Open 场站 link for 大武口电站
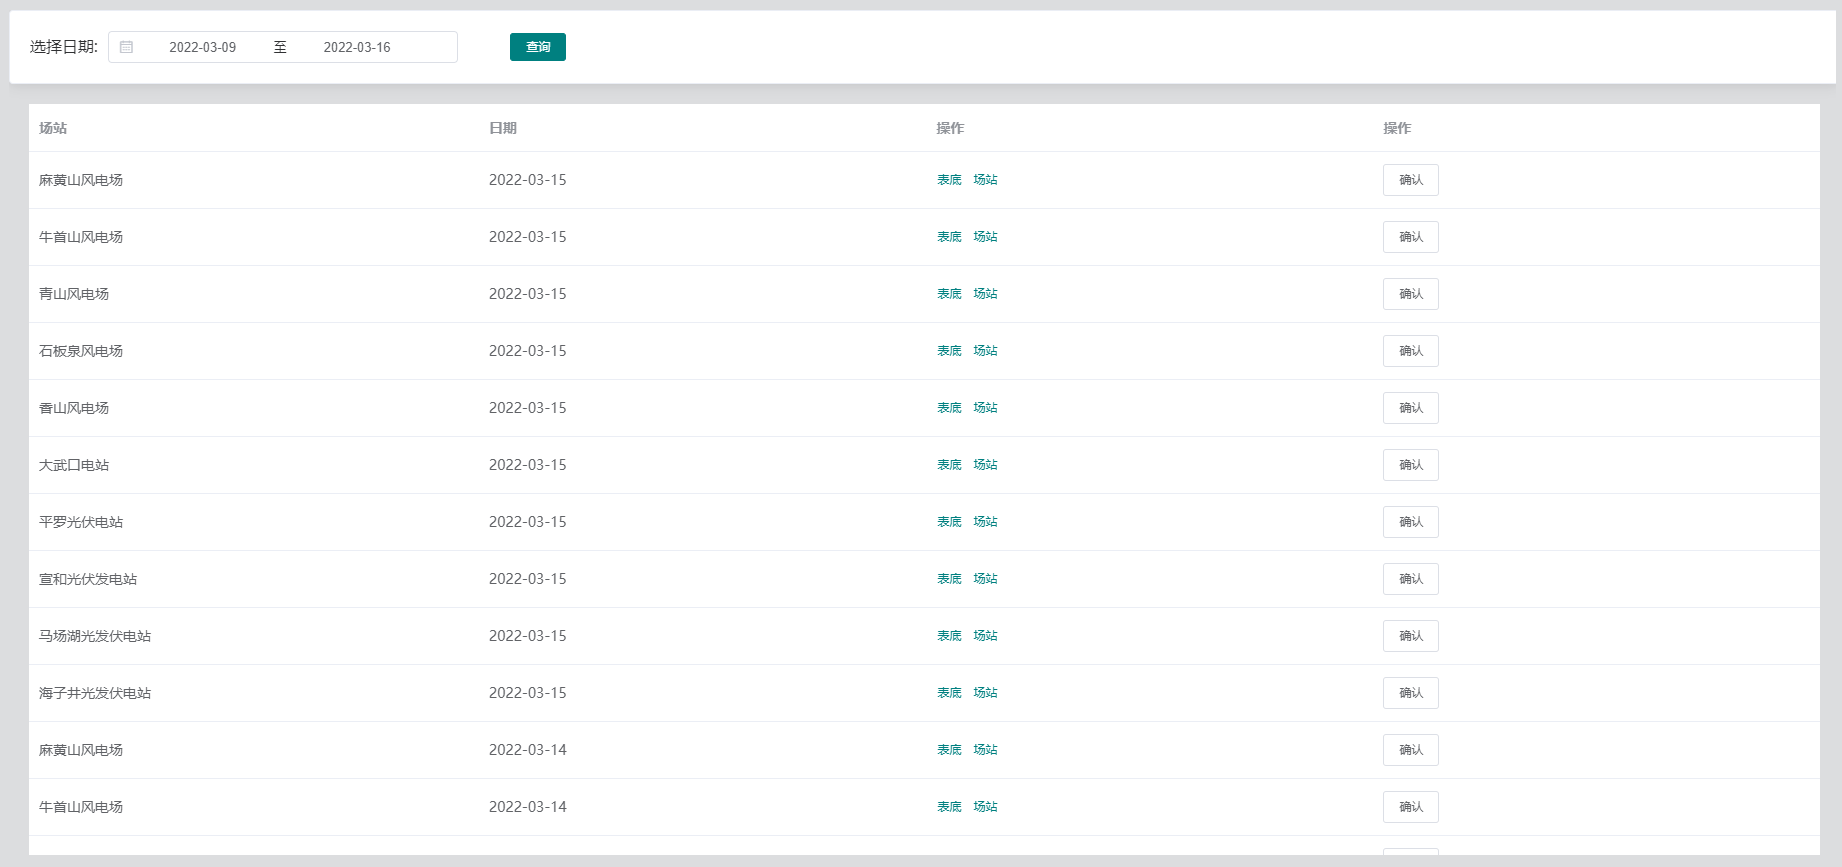 click(985, 465)
